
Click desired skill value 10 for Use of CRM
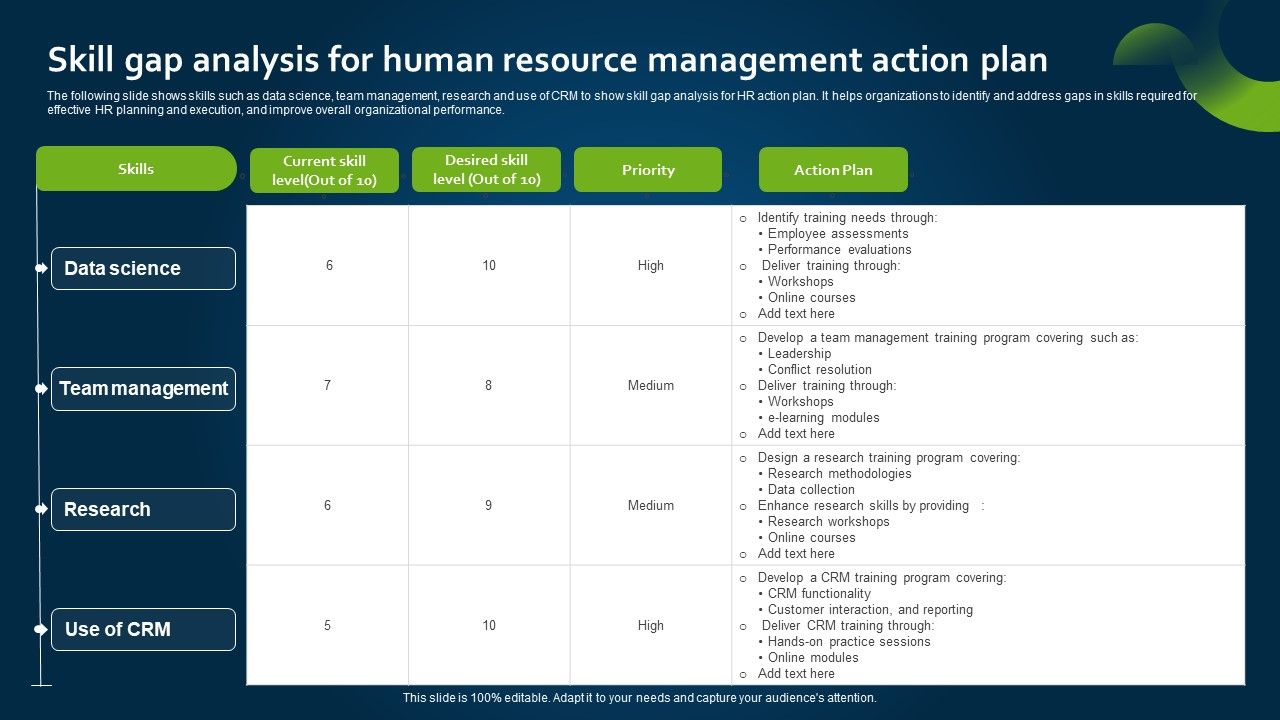click(x=489, y=625)
